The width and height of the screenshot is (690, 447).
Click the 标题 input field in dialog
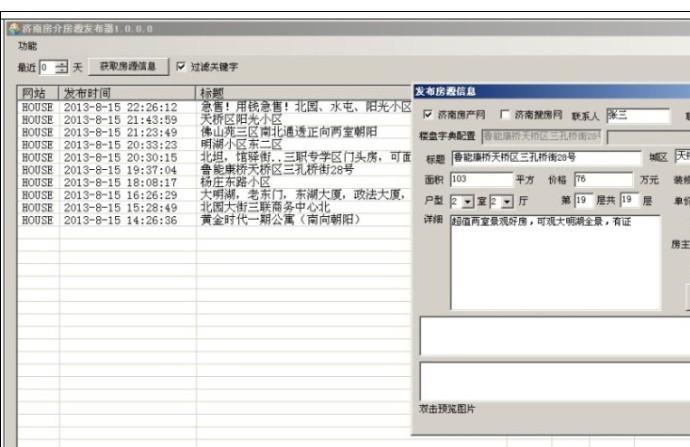coord(546,158)
